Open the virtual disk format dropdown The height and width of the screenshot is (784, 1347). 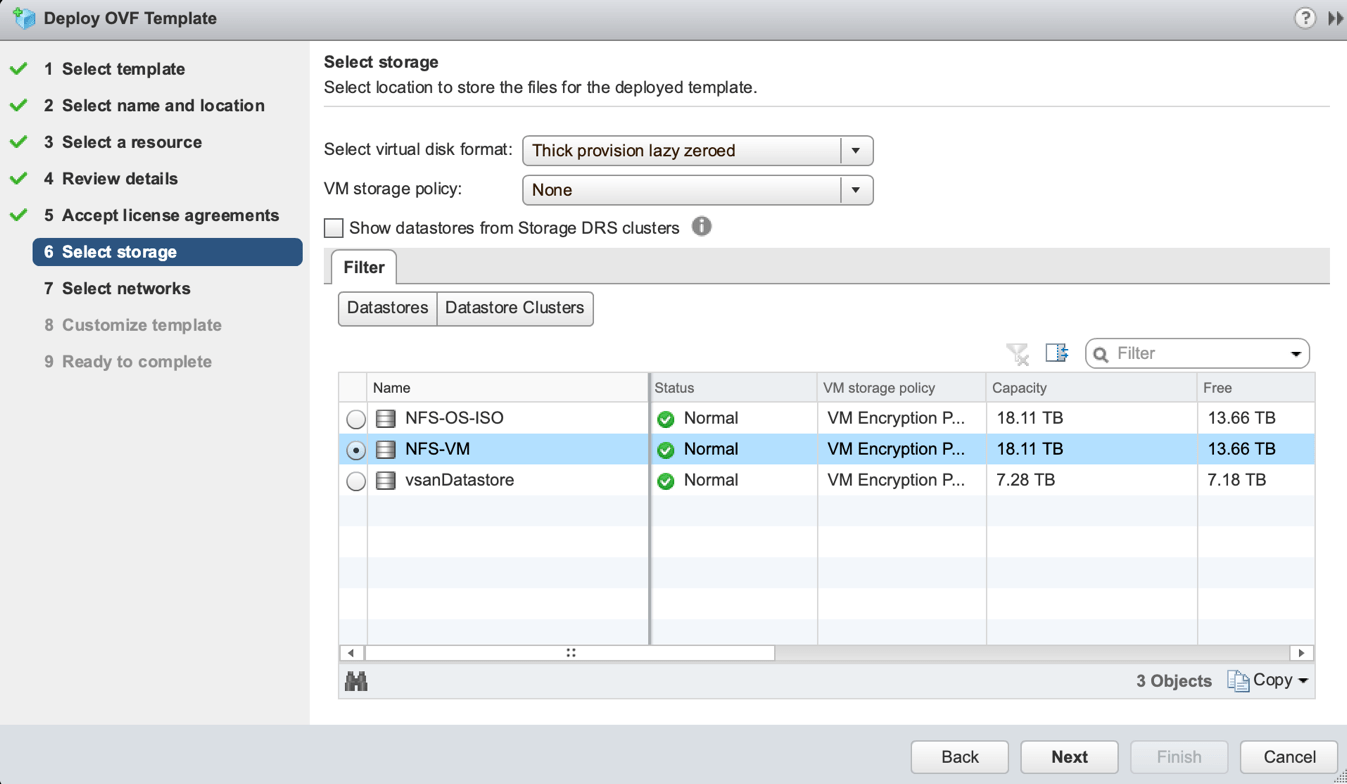click(856, 150)
